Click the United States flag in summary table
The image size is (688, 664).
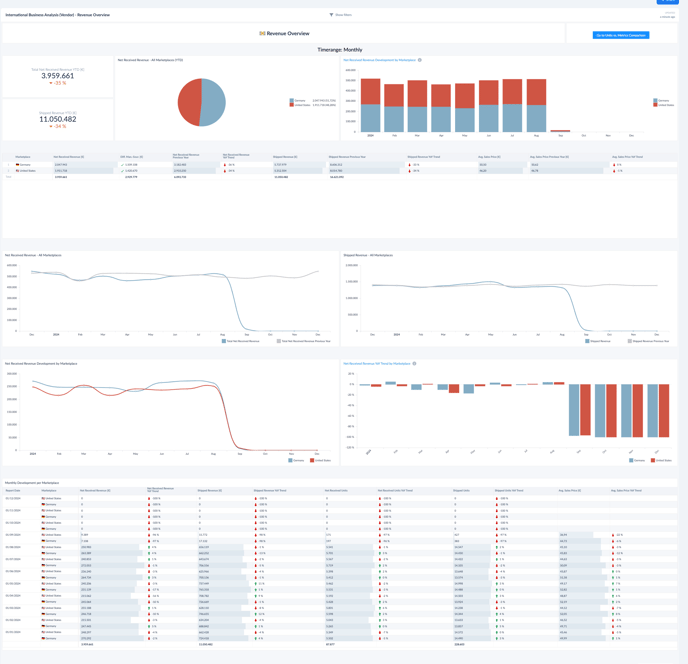pos(18,171)
